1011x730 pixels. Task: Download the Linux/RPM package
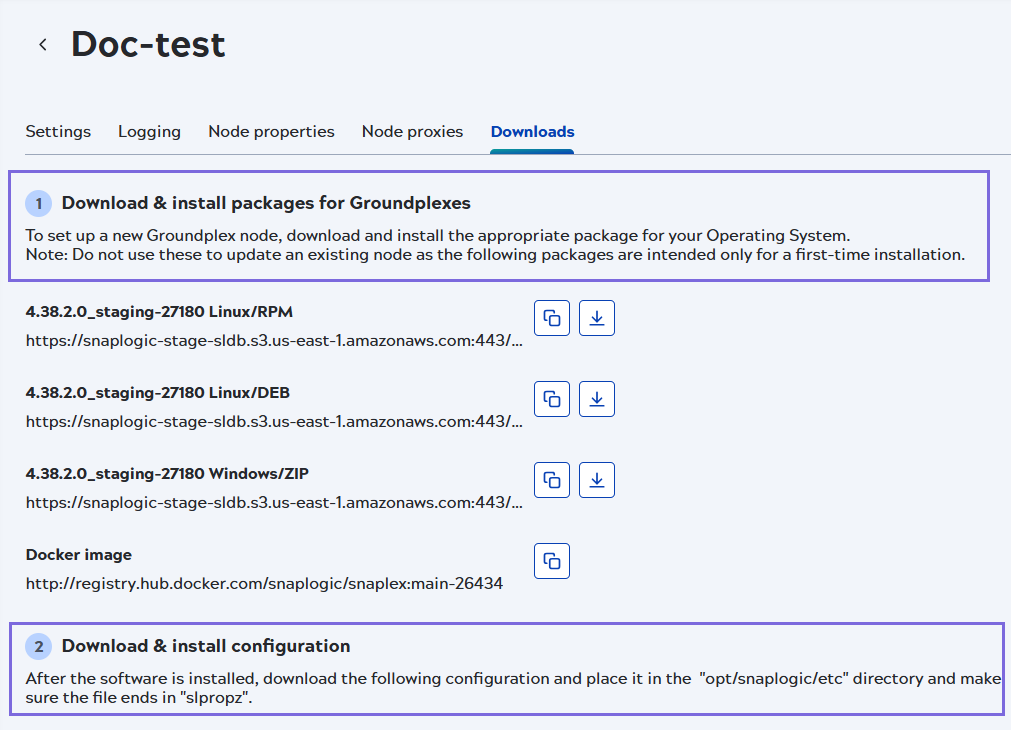pos(597,318)
